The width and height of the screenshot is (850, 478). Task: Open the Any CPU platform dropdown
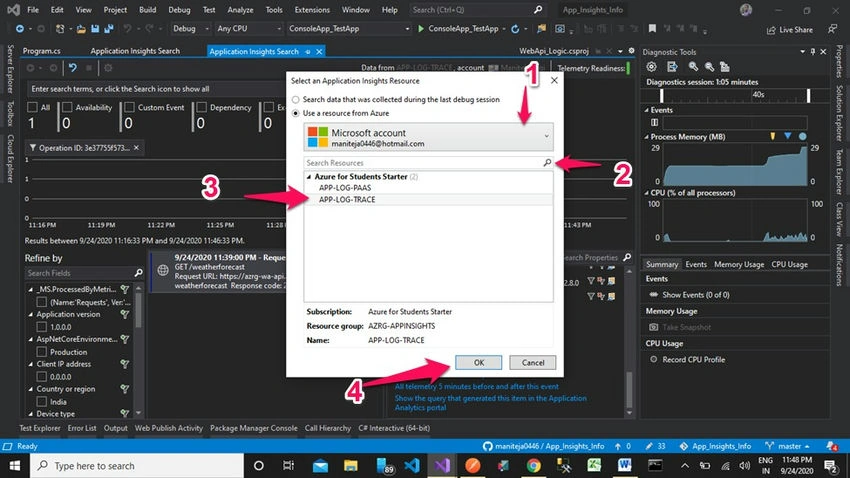[248, 29]
